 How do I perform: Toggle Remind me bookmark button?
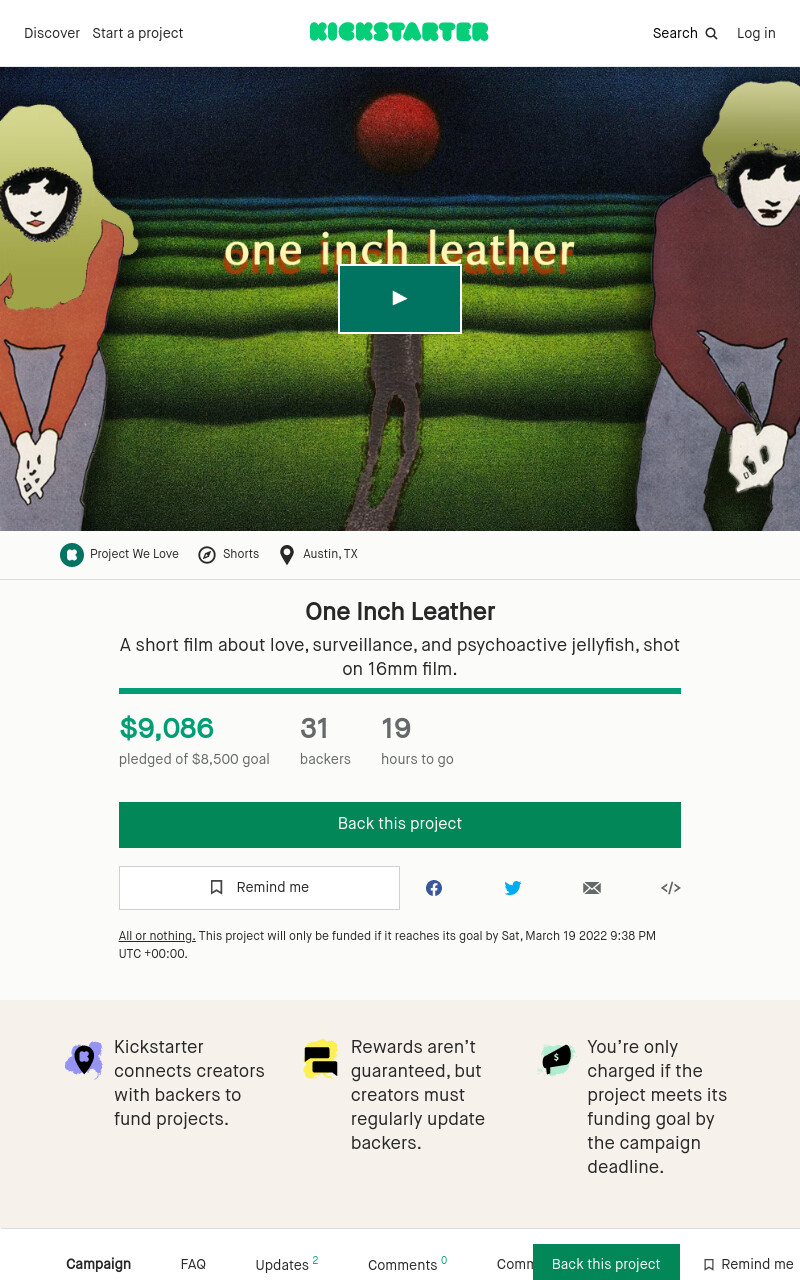pyautogui.click(x=259, y=888)
